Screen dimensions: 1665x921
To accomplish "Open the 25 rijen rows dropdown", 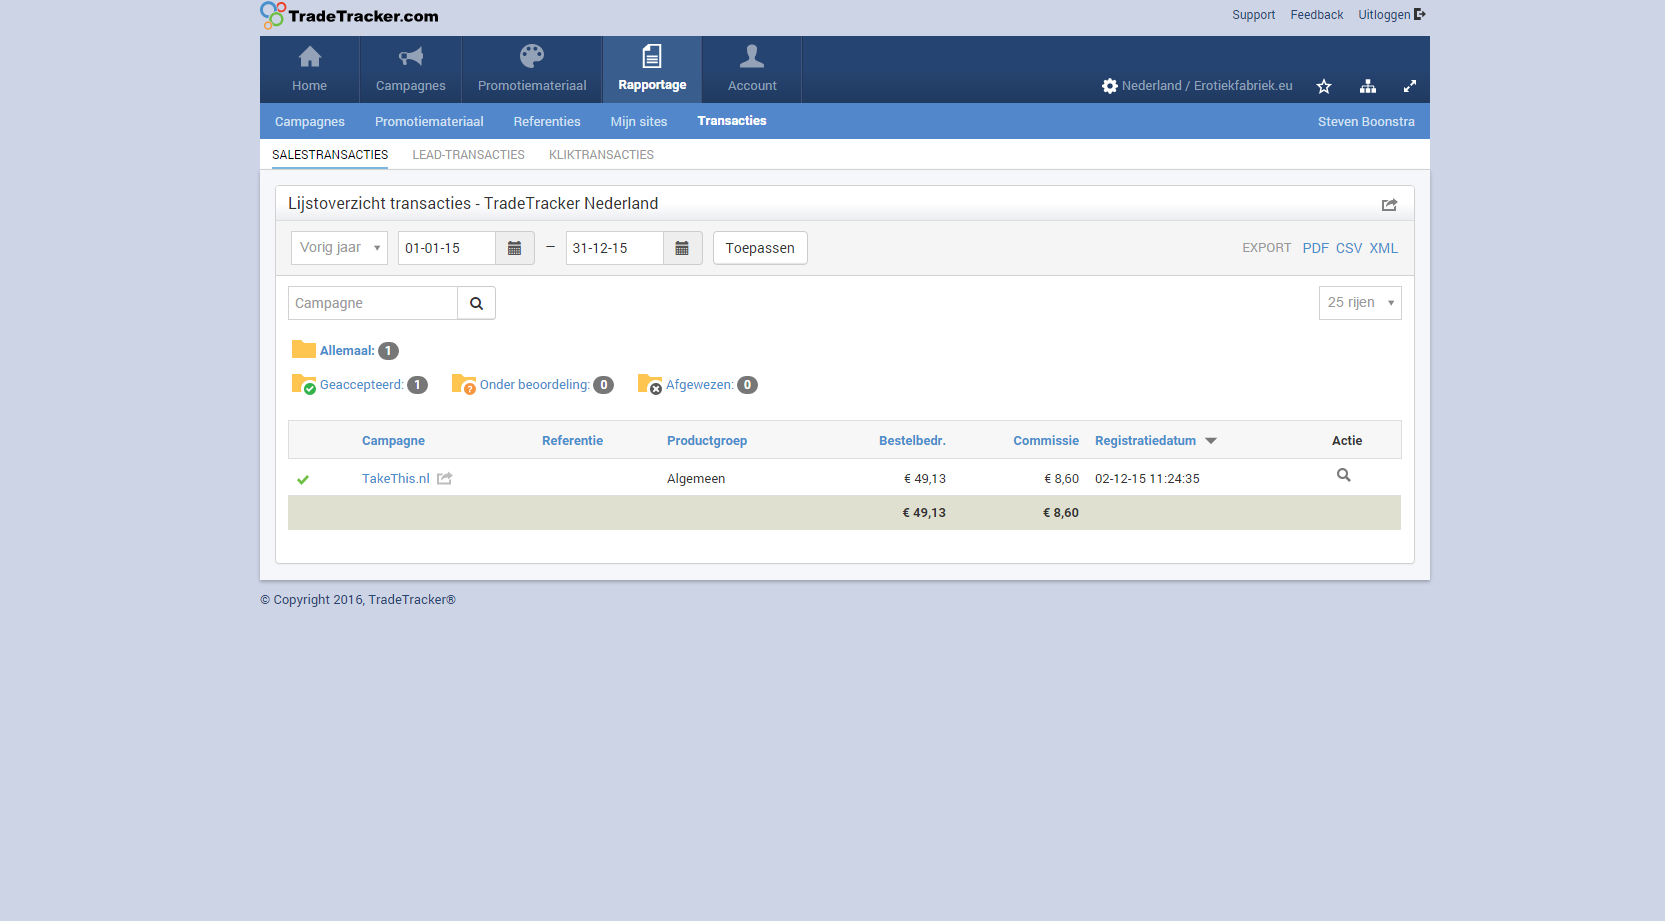I will (1360, 303).
